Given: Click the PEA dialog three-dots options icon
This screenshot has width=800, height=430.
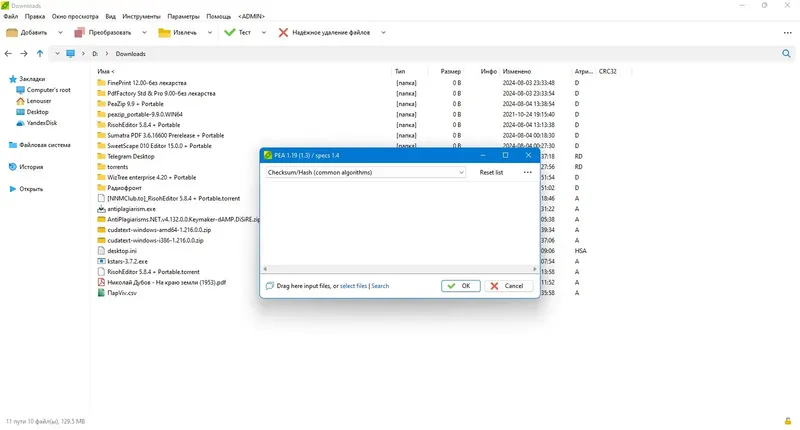Looking at the screenshot, I should click(x=528, y=172).
